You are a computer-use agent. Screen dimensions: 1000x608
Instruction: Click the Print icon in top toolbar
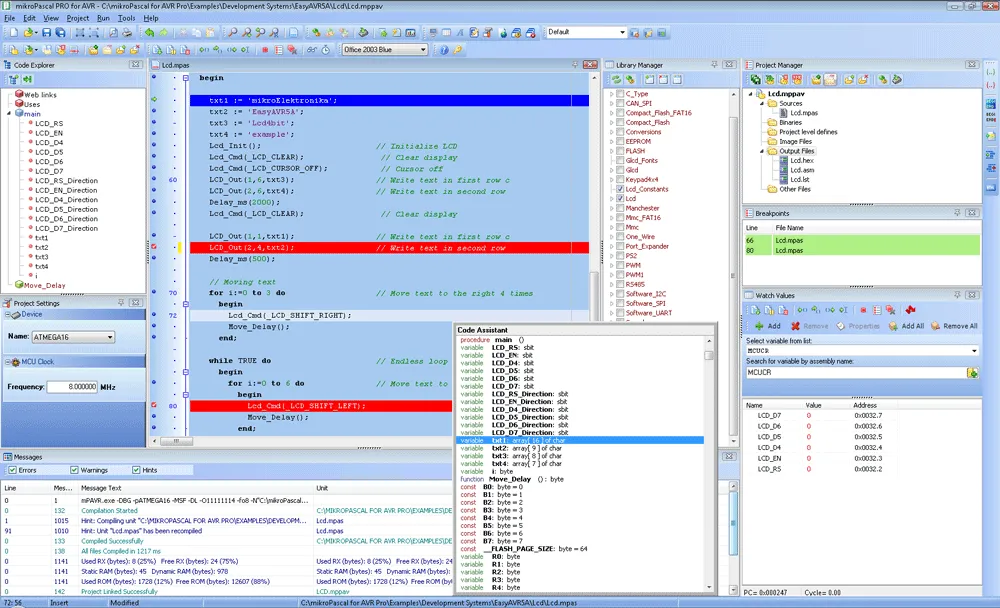pos(127,32)
